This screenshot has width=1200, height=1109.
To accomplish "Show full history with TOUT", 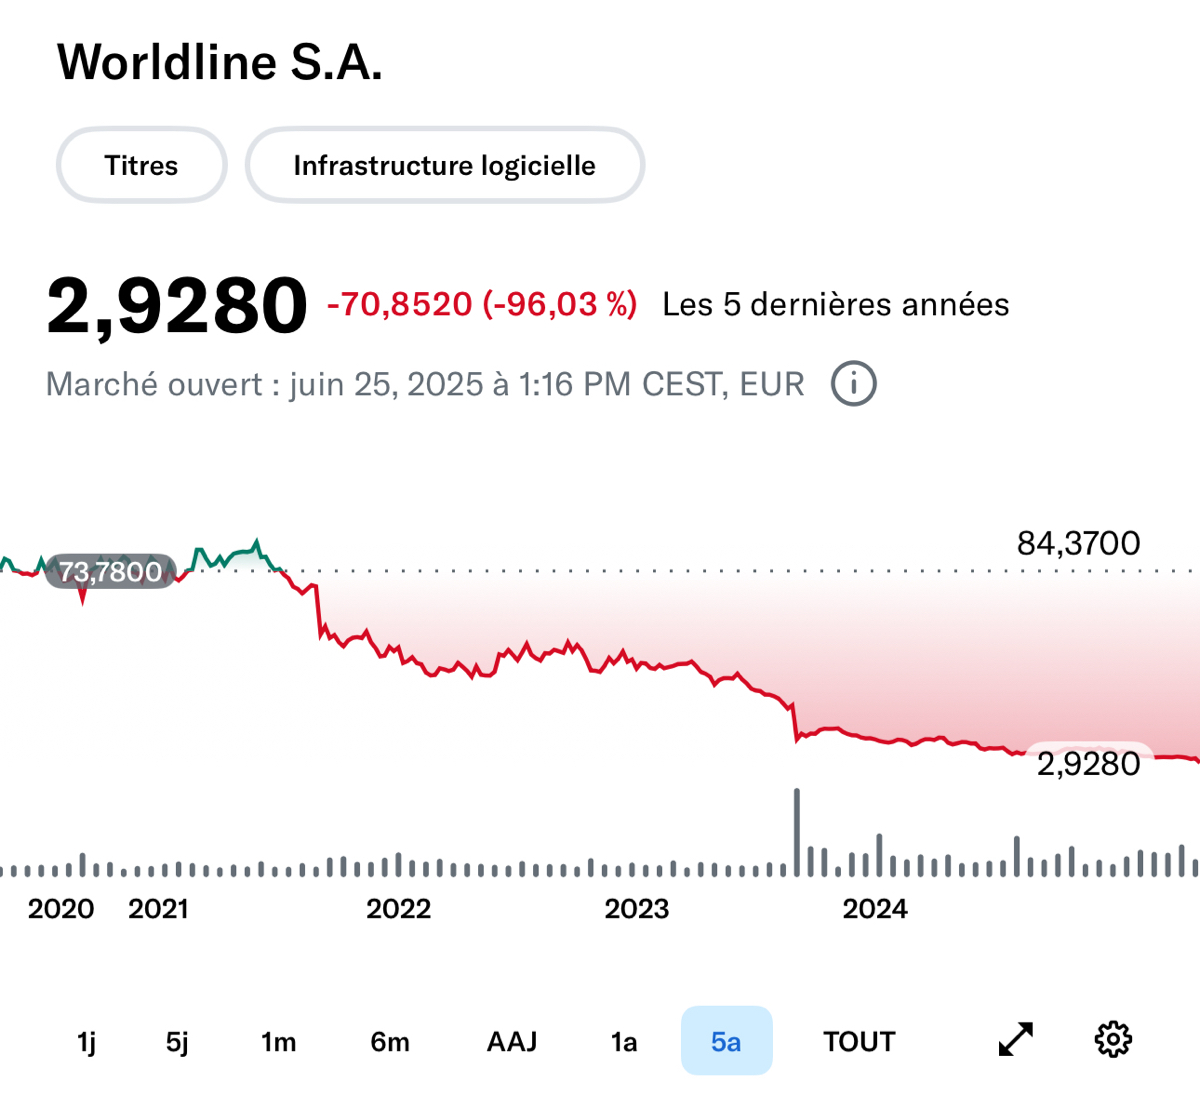I will (x=859, y=1042).
